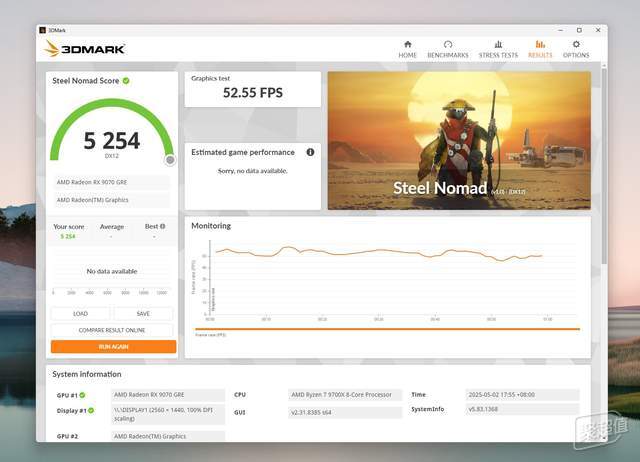Click COMPARE RESULT ONLINE

click(x=112, y=330)
